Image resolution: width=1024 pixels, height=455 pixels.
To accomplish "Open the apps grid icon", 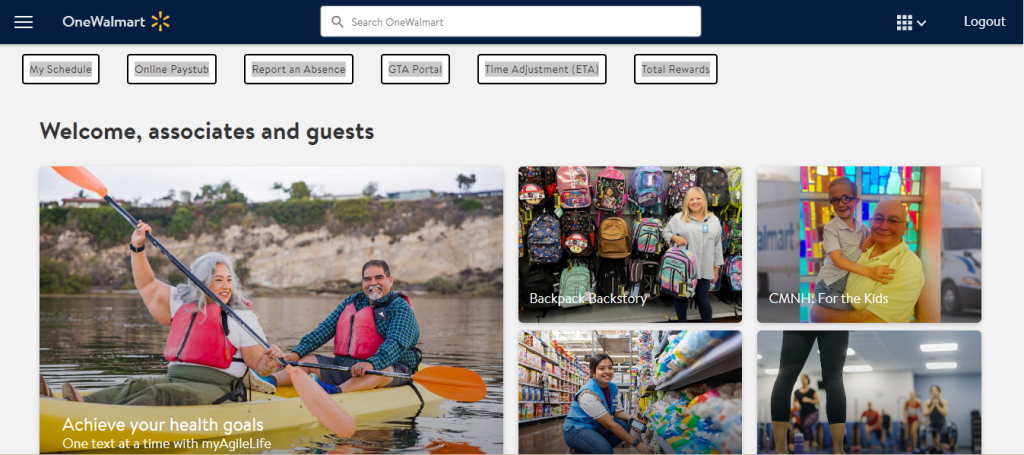I will (x=904, y=23).
